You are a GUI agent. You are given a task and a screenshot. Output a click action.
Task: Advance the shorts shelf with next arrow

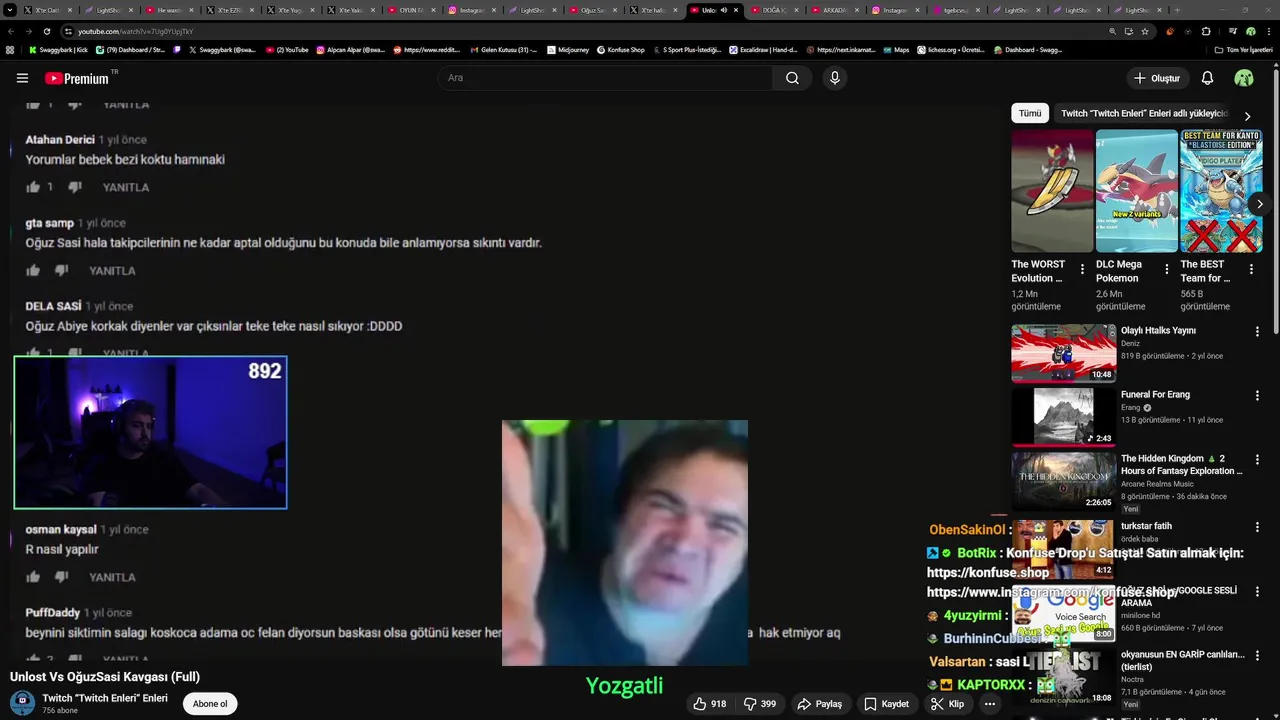click(1259, 204)
